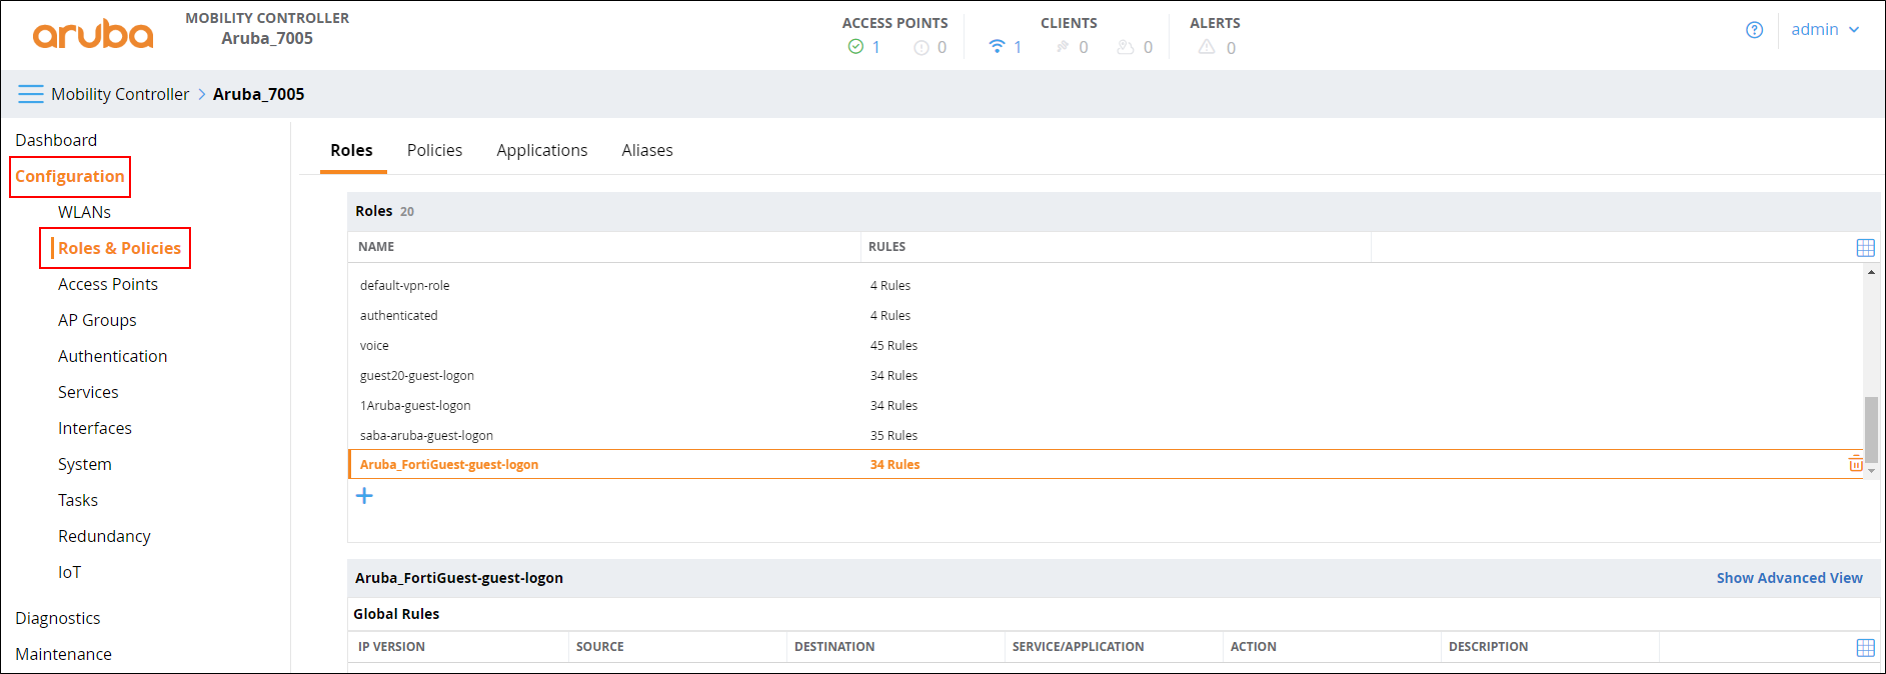This screenshot has height=674, width=1886.
Task: Click the access points up status icon
Action: 855,47
